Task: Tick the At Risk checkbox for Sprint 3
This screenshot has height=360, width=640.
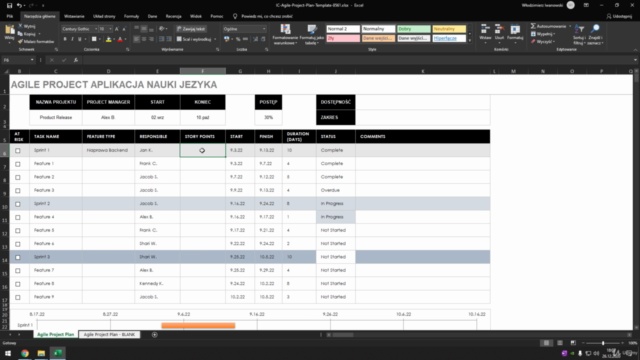Action: pos(18,257)
